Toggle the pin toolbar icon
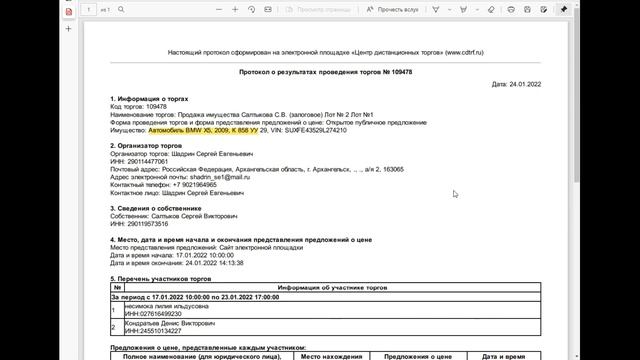The height and width of the screenshot is (360, 640). [564, 9]
